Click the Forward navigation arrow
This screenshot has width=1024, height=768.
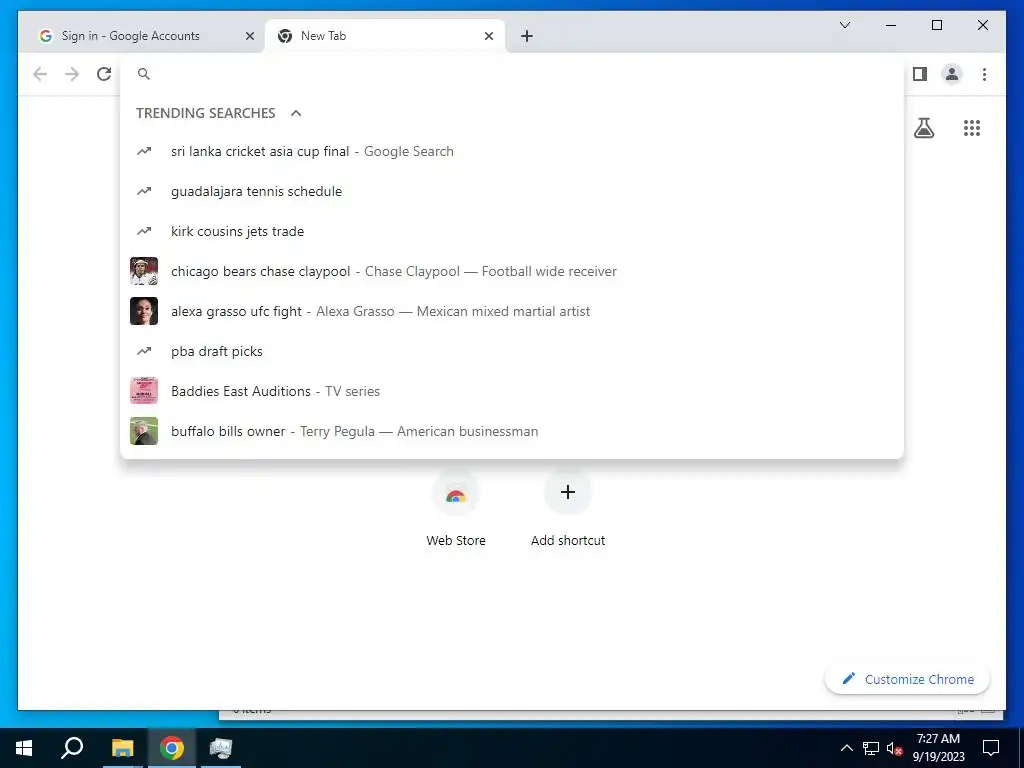point(72,74)
